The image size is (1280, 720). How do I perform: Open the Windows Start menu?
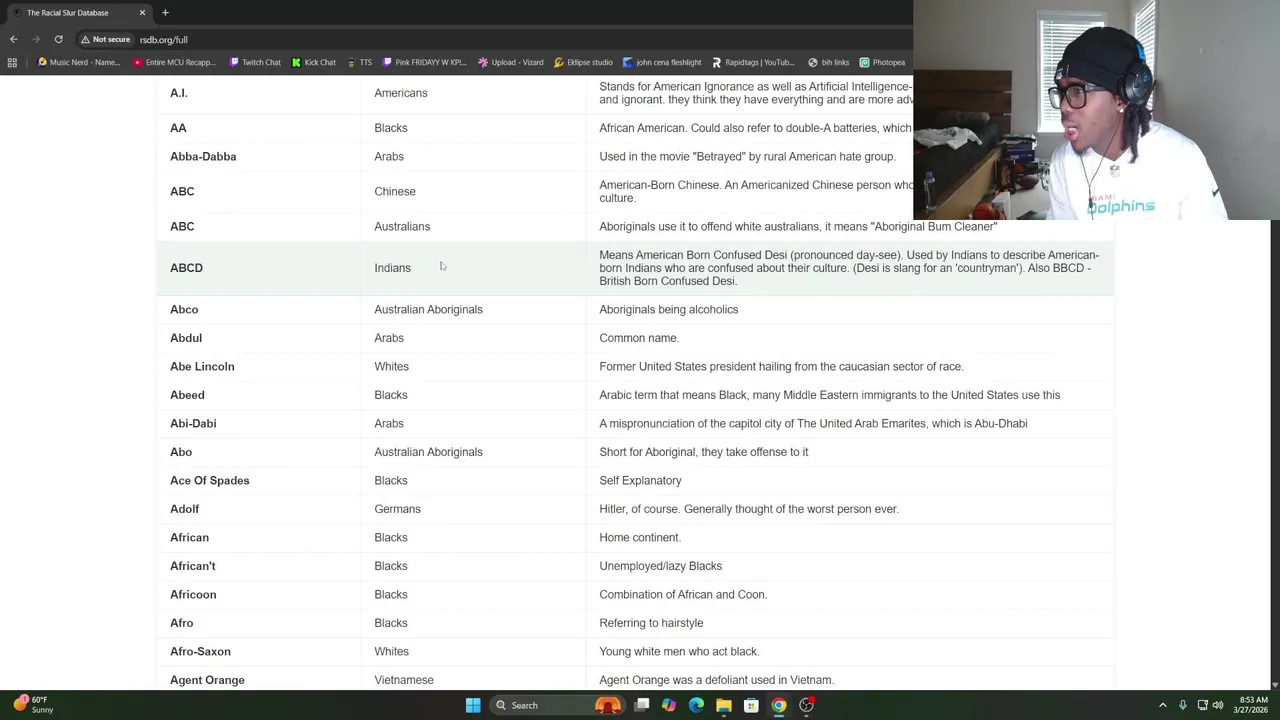(473, 705)
